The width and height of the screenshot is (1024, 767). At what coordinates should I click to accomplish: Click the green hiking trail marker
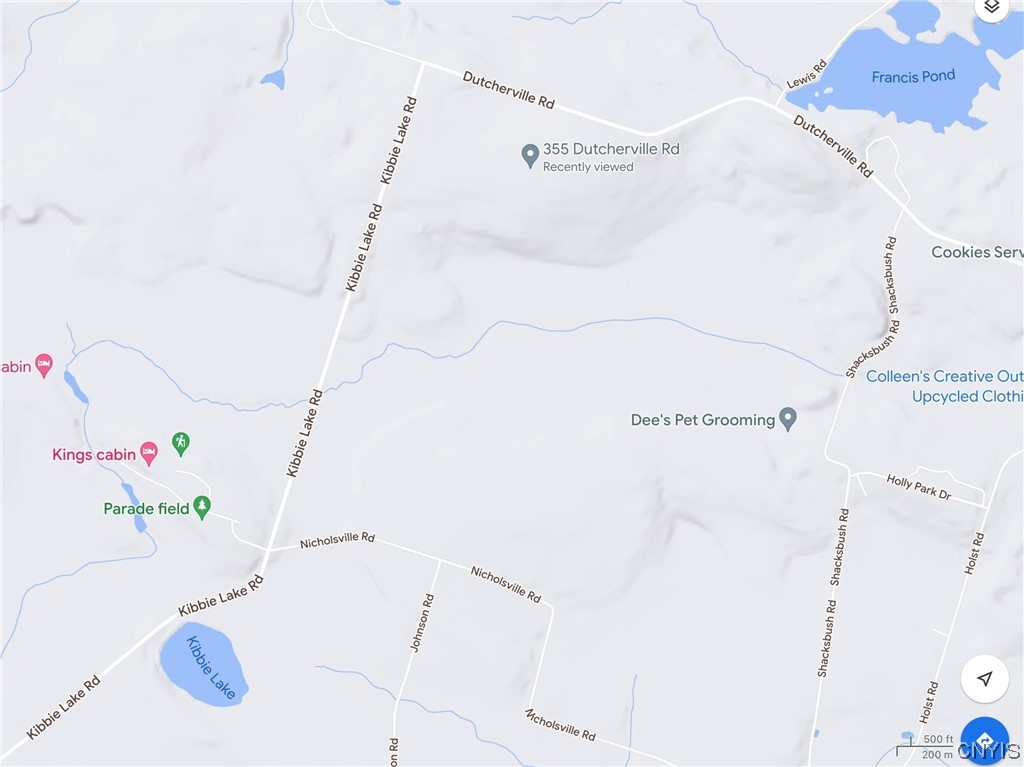[181, 443]
